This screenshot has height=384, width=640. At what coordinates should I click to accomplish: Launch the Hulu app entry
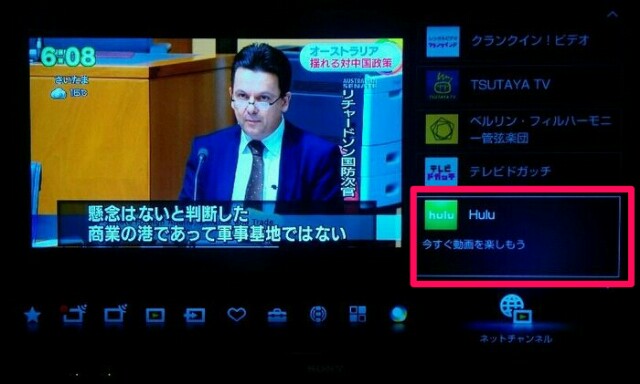tap(518, 236)
